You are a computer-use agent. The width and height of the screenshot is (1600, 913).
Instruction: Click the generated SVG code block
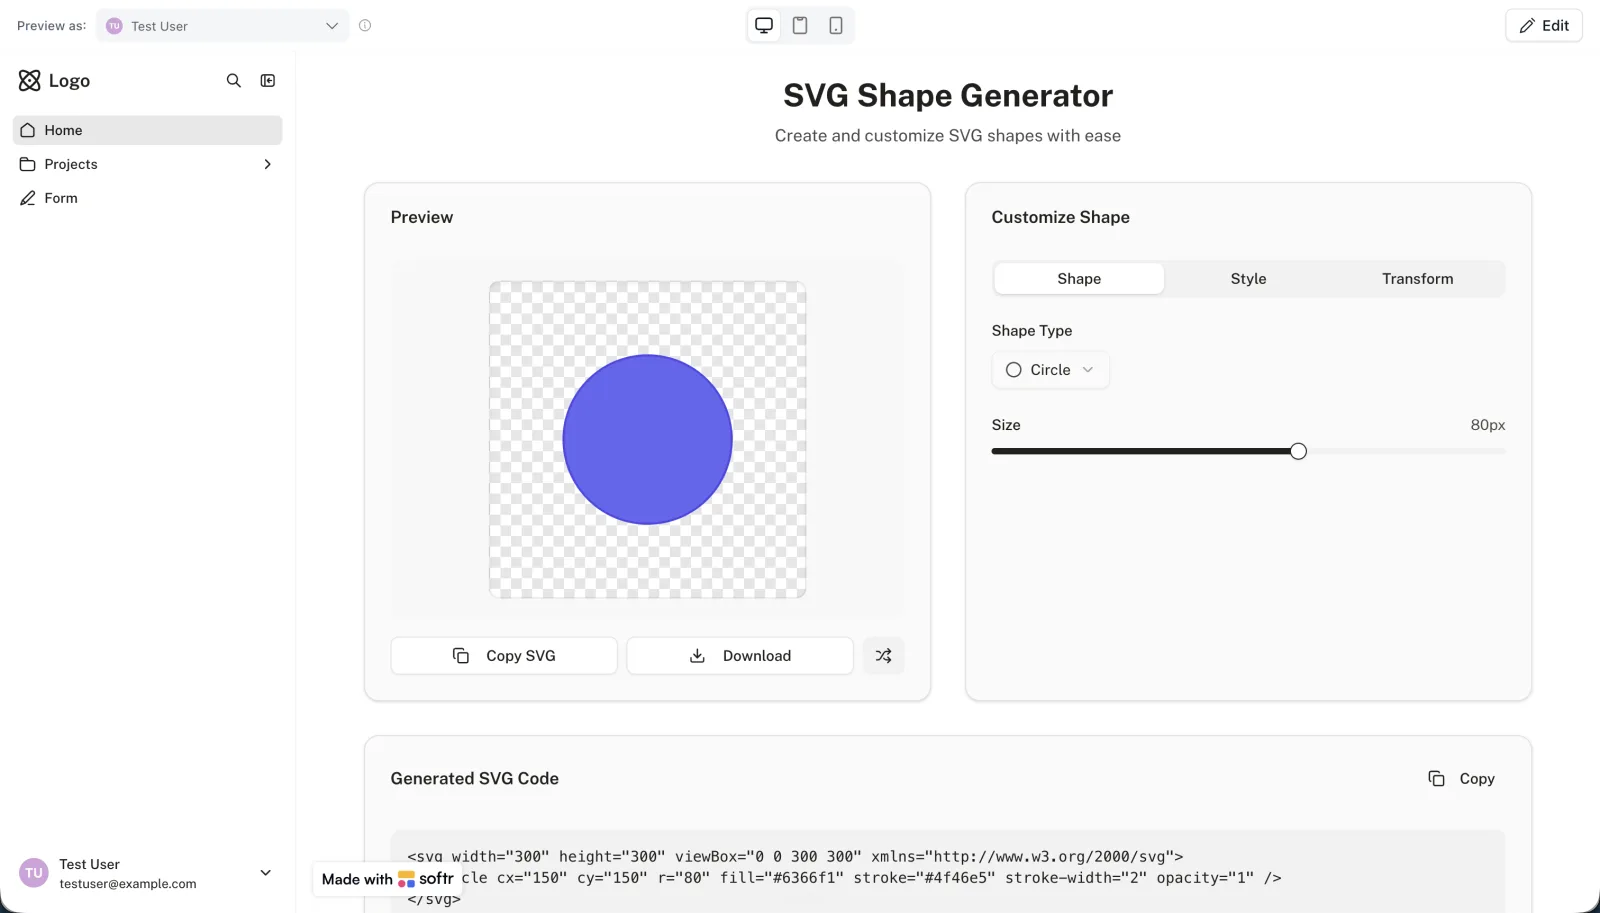coord(947,872)
